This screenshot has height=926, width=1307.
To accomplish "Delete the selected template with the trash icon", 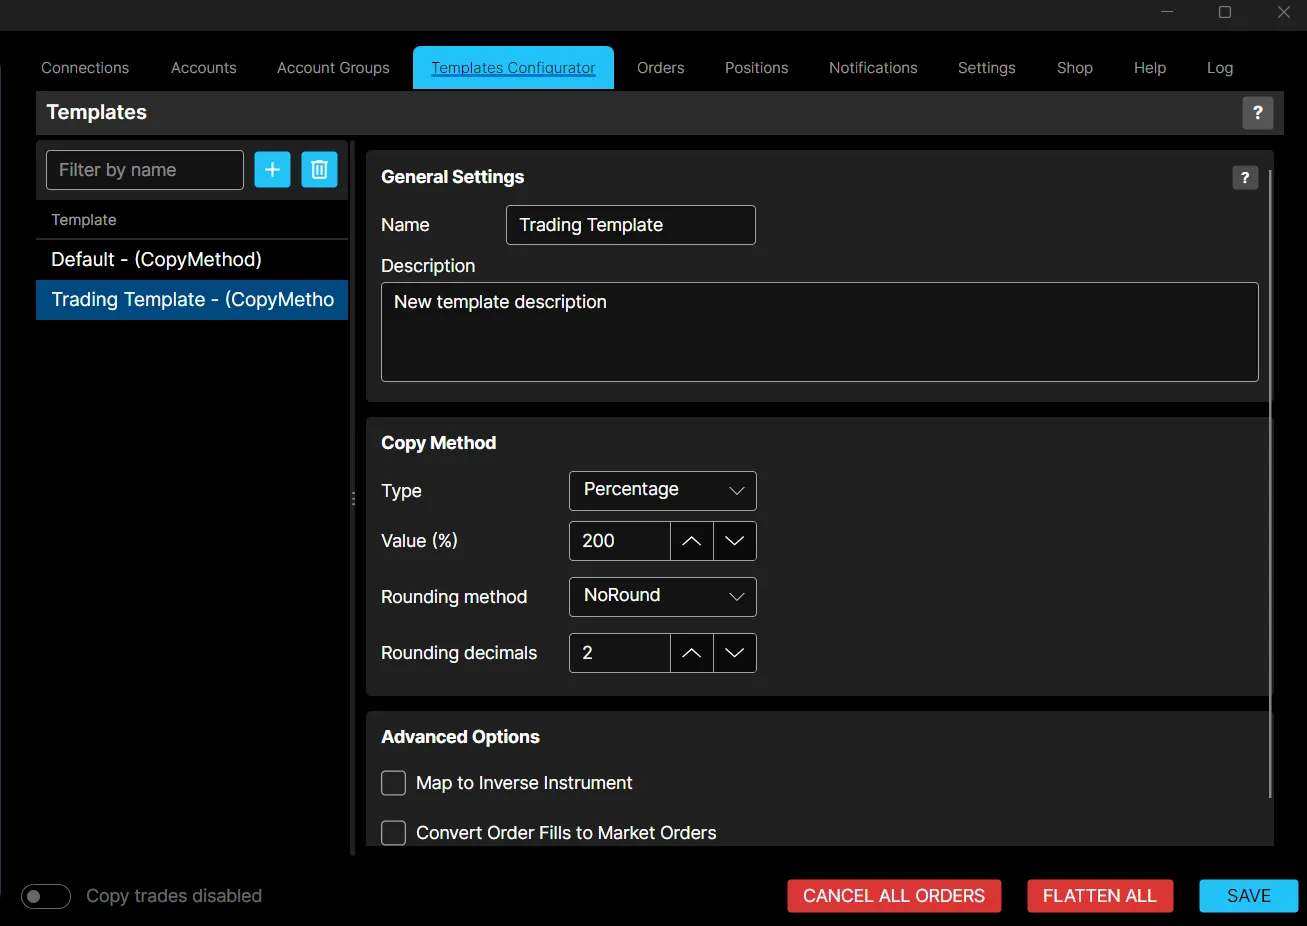I will coord(319,170).
